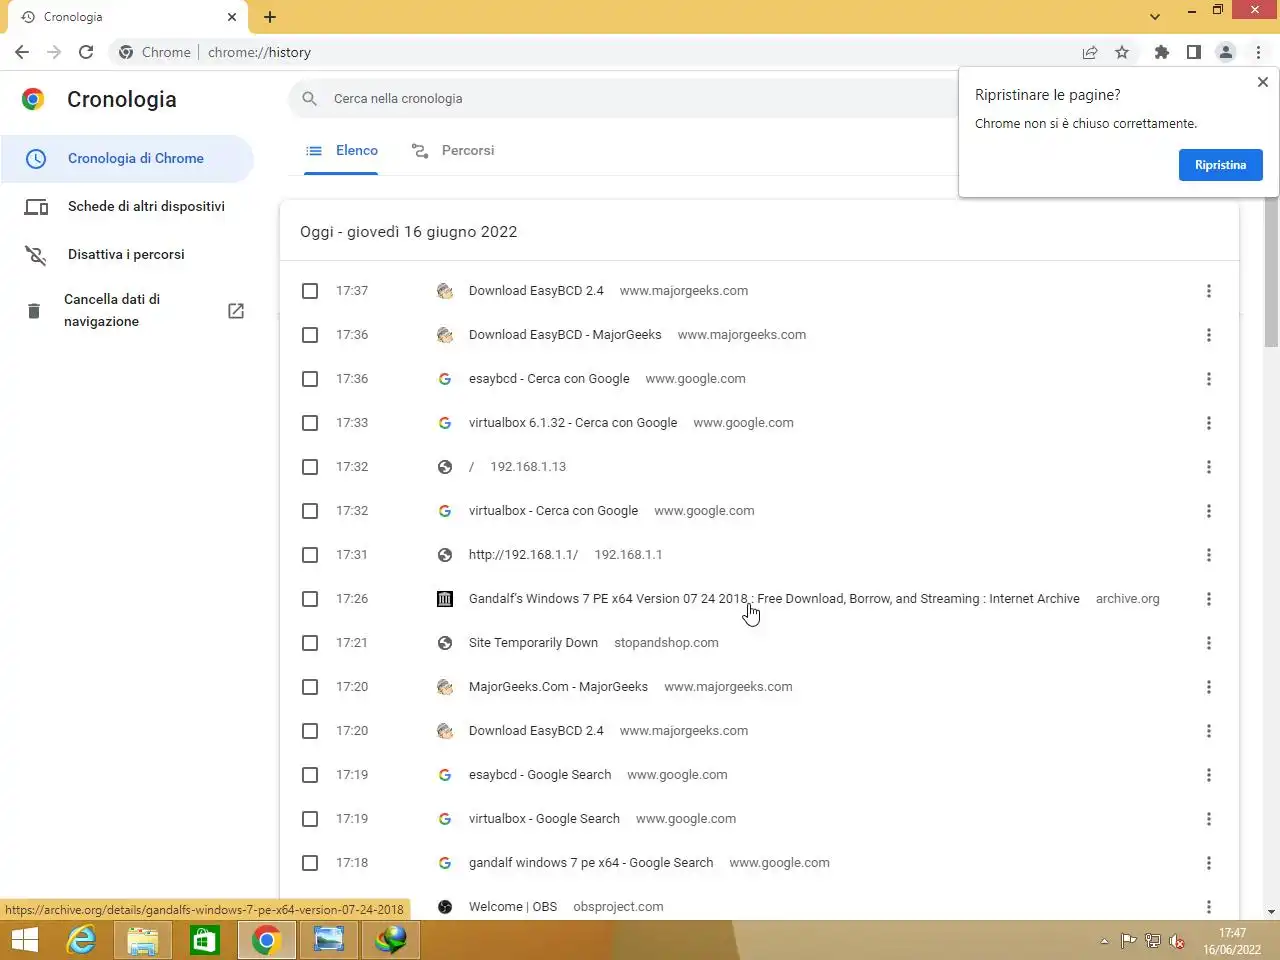The width and height of the screenshot is (1280, 960).
Task: Close the Cronologia tab
Action: coord(232,17)
